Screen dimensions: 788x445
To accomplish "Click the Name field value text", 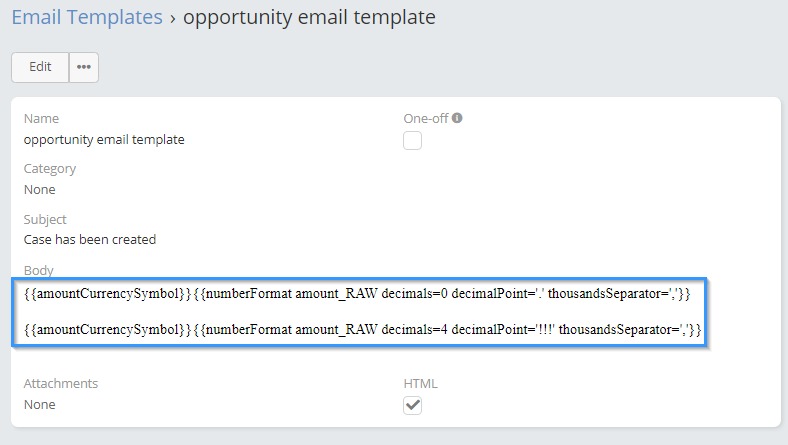I will click(x=104, y=140).
